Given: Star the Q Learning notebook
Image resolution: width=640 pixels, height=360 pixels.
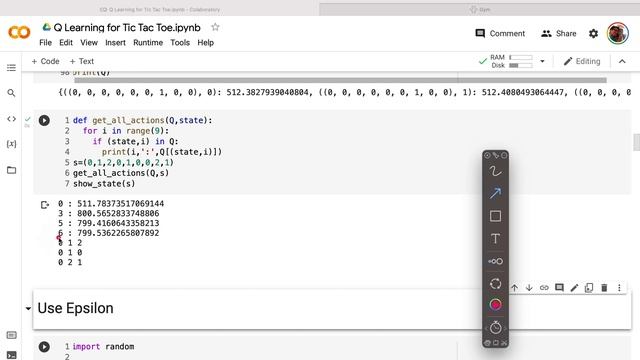Looking at the screenshot, I should [215, 27].
